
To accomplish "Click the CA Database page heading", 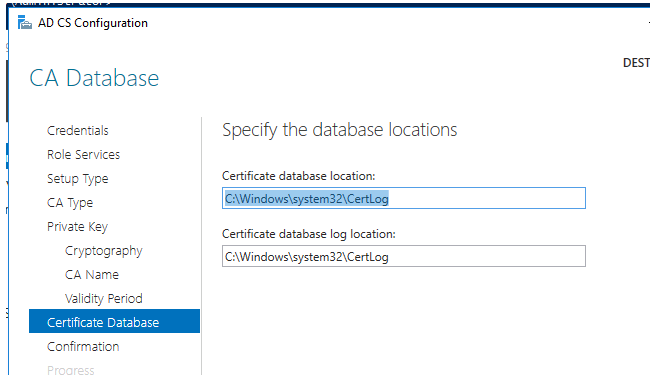I will tap(94, 78).
